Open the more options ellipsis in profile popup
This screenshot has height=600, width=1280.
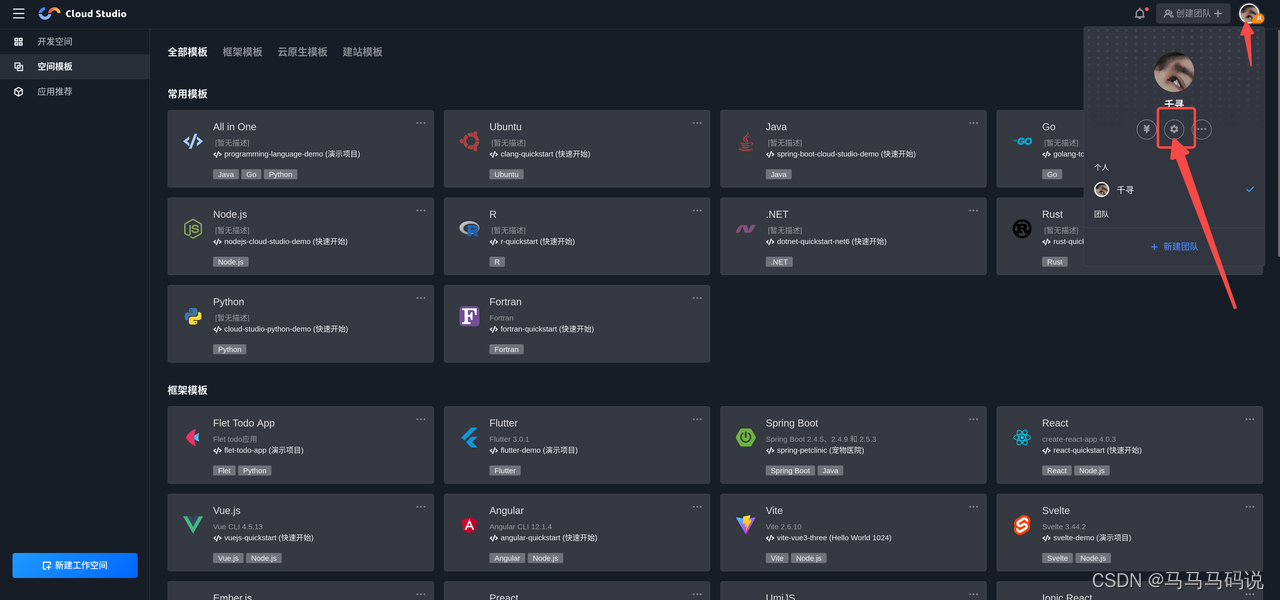(x=1202, y=129)
